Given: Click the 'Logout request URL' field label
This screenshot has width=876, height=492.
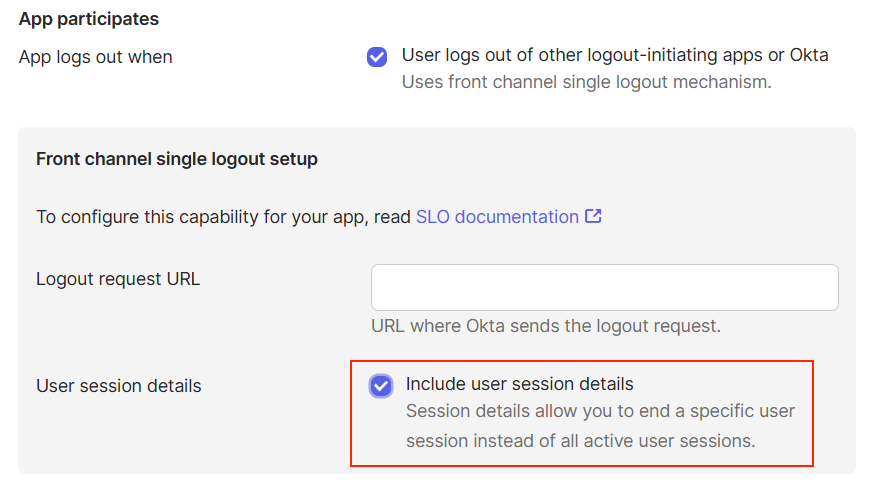Looking at the screenshot, I should coord(118,279).
